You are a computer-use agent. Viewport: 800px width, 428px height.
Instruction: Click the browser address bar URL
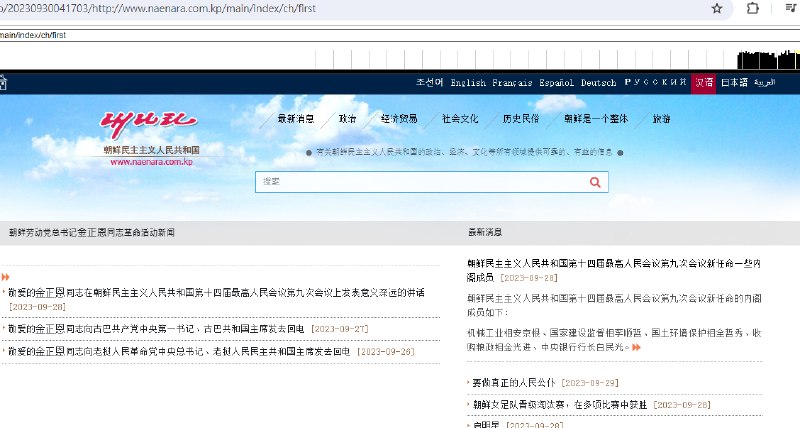158,9
